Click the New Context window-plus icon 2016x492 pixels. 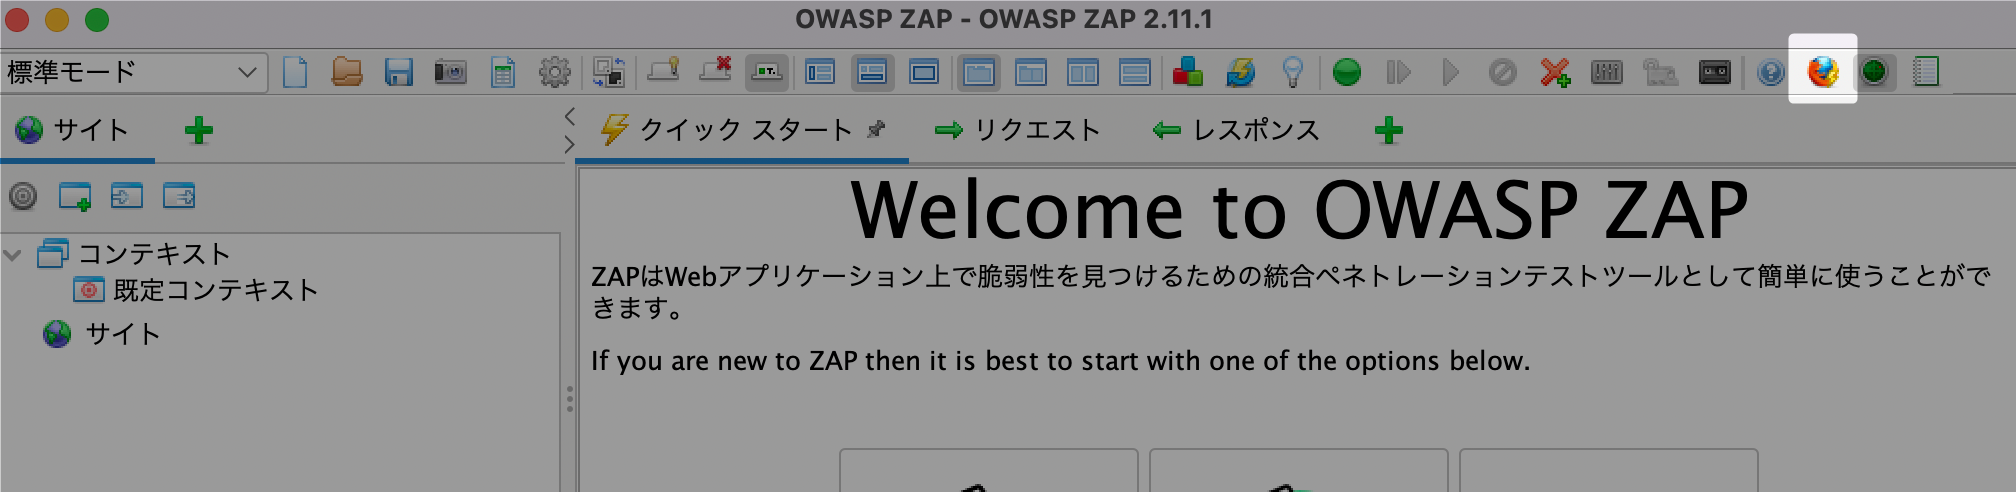75,196
